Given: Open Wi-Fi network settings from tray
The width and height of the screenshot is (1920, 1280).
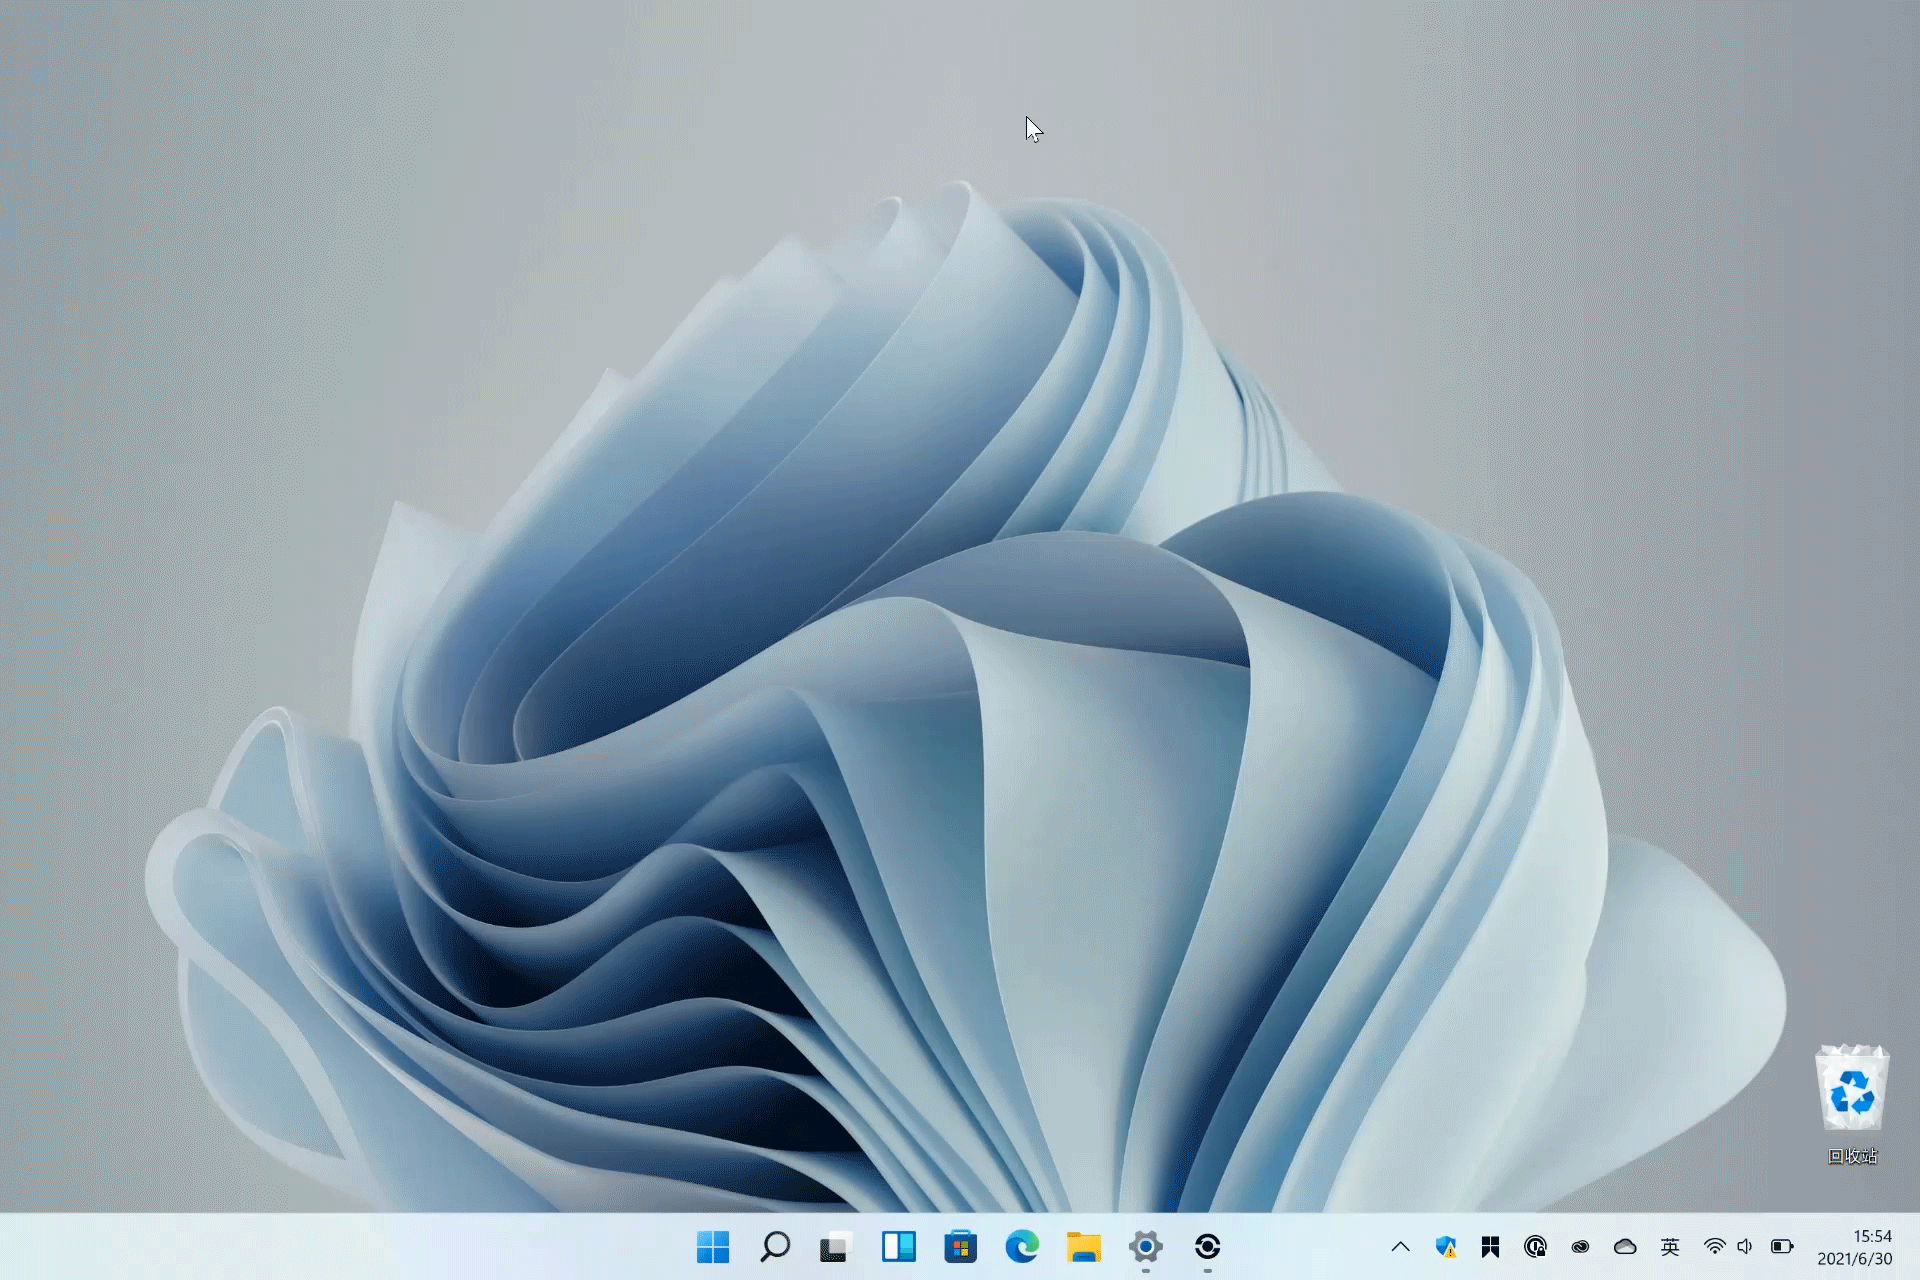Looking at the screenshot, I should point(1713,1247).
